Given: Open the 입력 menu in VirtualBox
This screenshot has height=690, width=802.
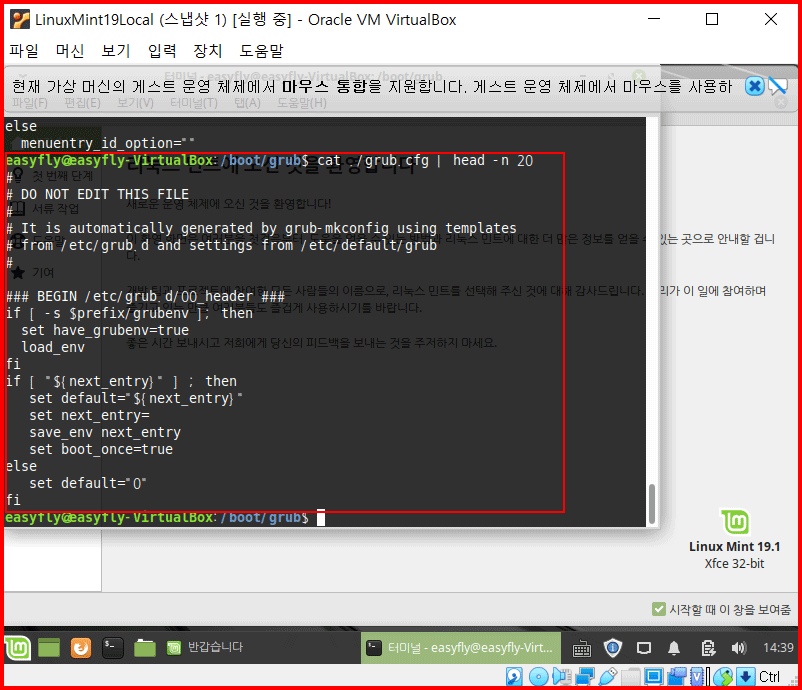Looking at the screenshot, I should tap(162, 51).
